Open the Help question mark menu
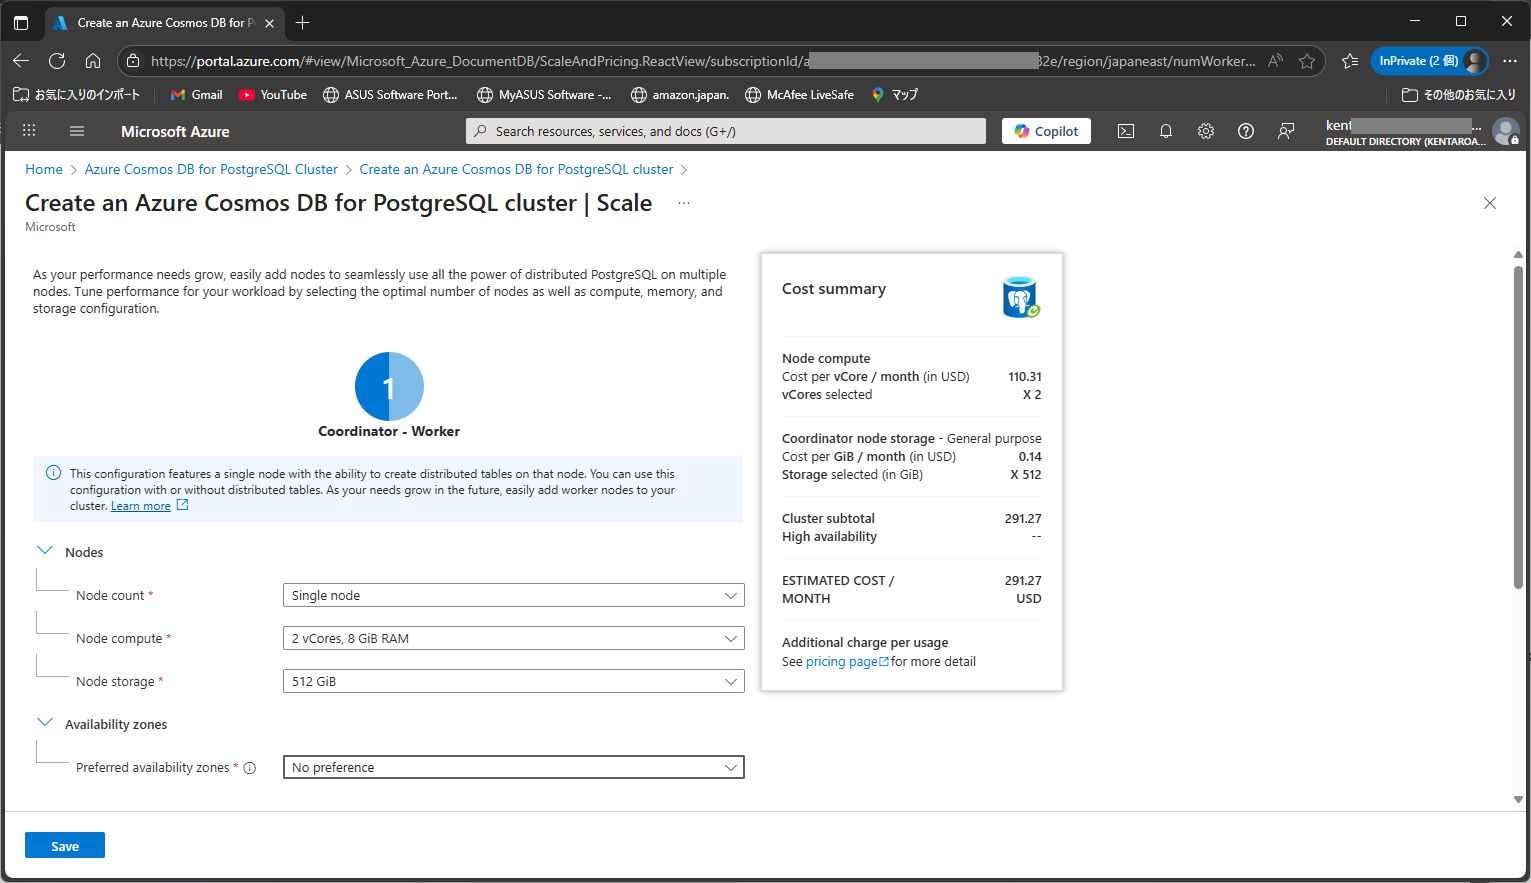The height and width of the screenshot is (883, 1531). click(1245, 130)
